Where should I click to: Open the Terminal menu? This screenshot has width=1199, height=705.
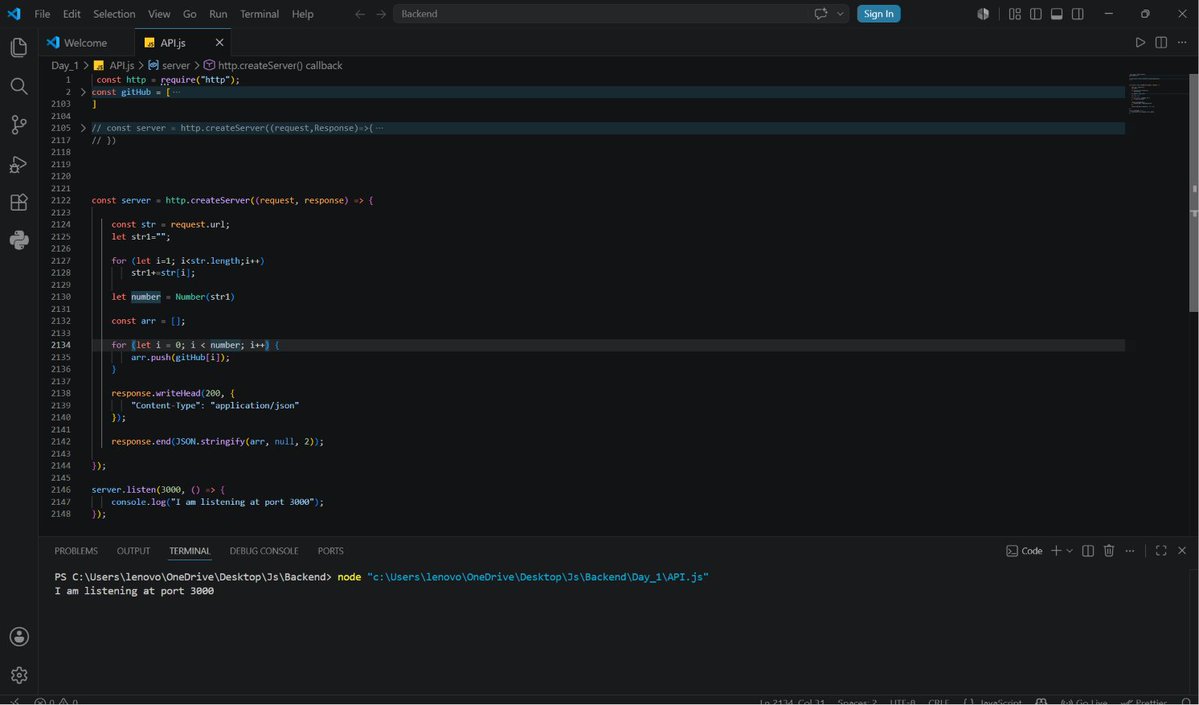[259, 14]
